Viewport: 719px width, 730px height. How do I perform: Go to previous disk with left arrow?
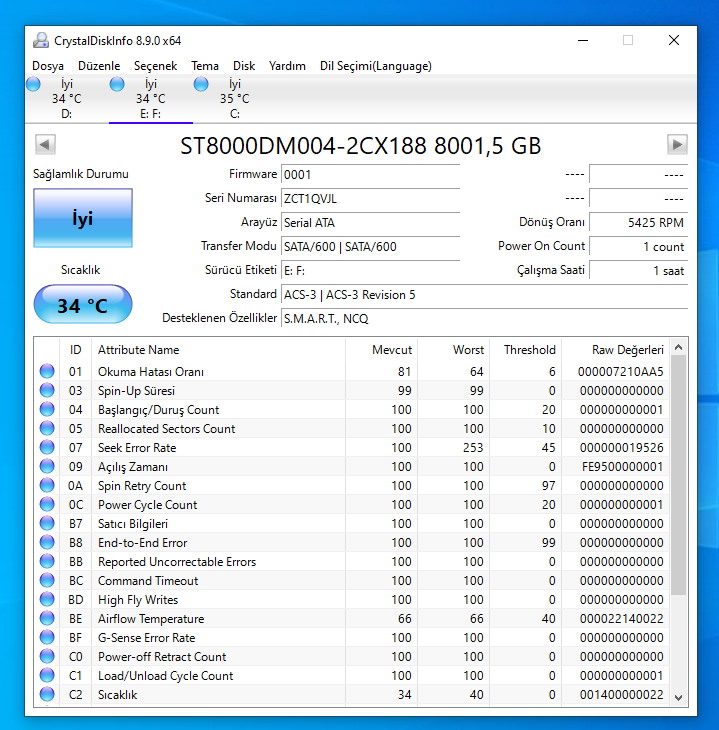point(45,144)
